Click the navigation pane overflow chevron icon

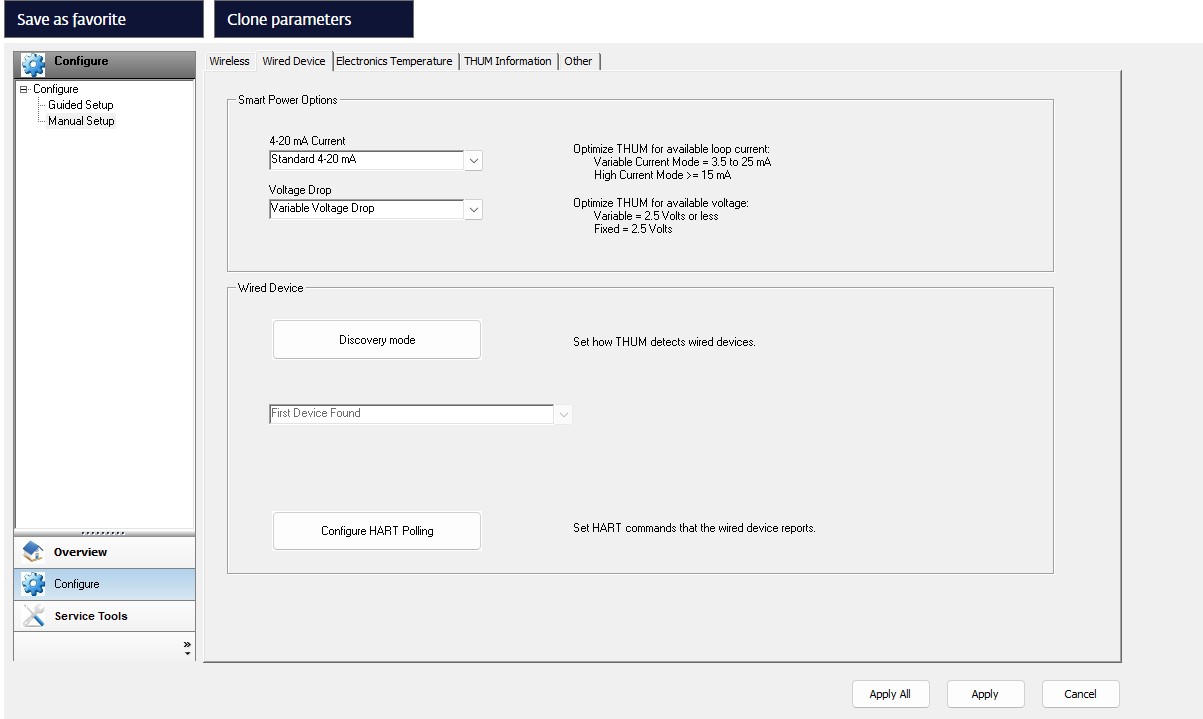pos(187,647)
